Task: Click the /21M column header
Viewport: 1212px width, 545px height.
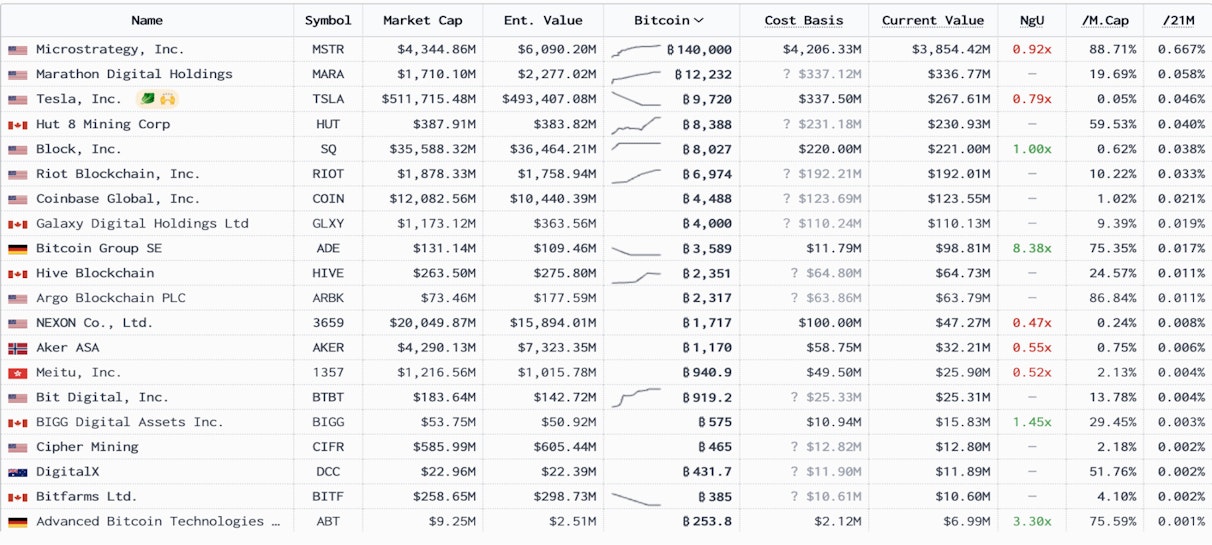Action: (1176, 20)
